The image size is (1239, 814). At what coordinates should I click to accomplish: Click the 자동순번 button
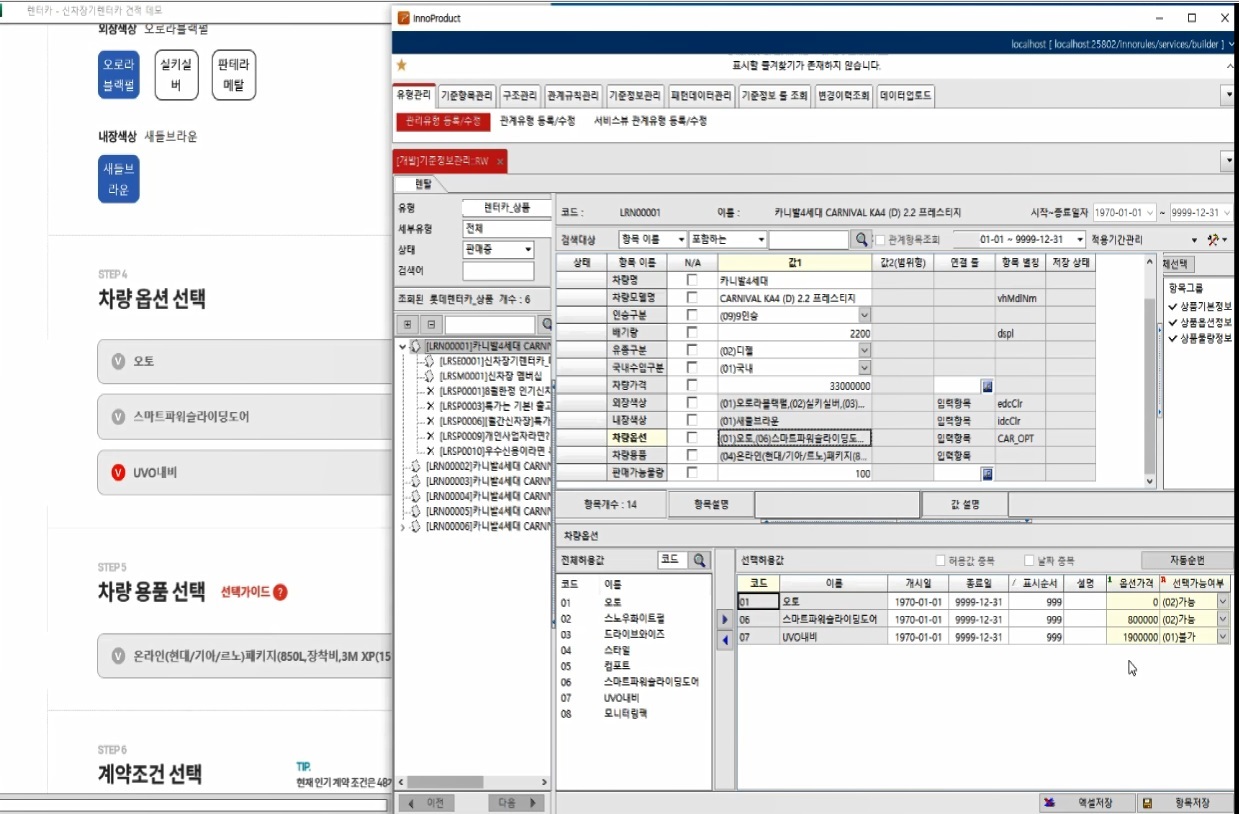tap(1187, 561)
